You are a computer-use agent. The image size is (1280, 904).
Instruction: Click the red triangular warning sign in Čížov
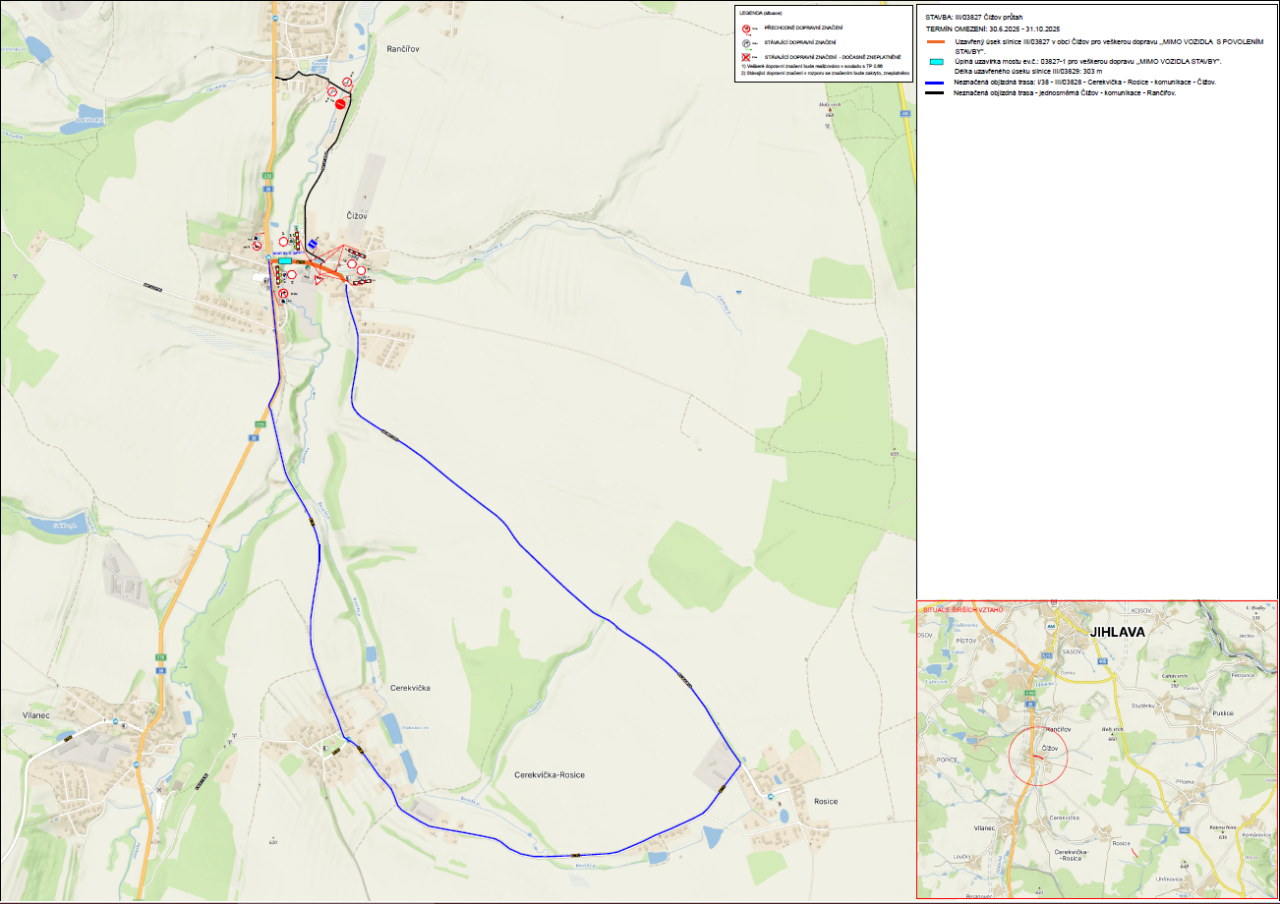319,282
